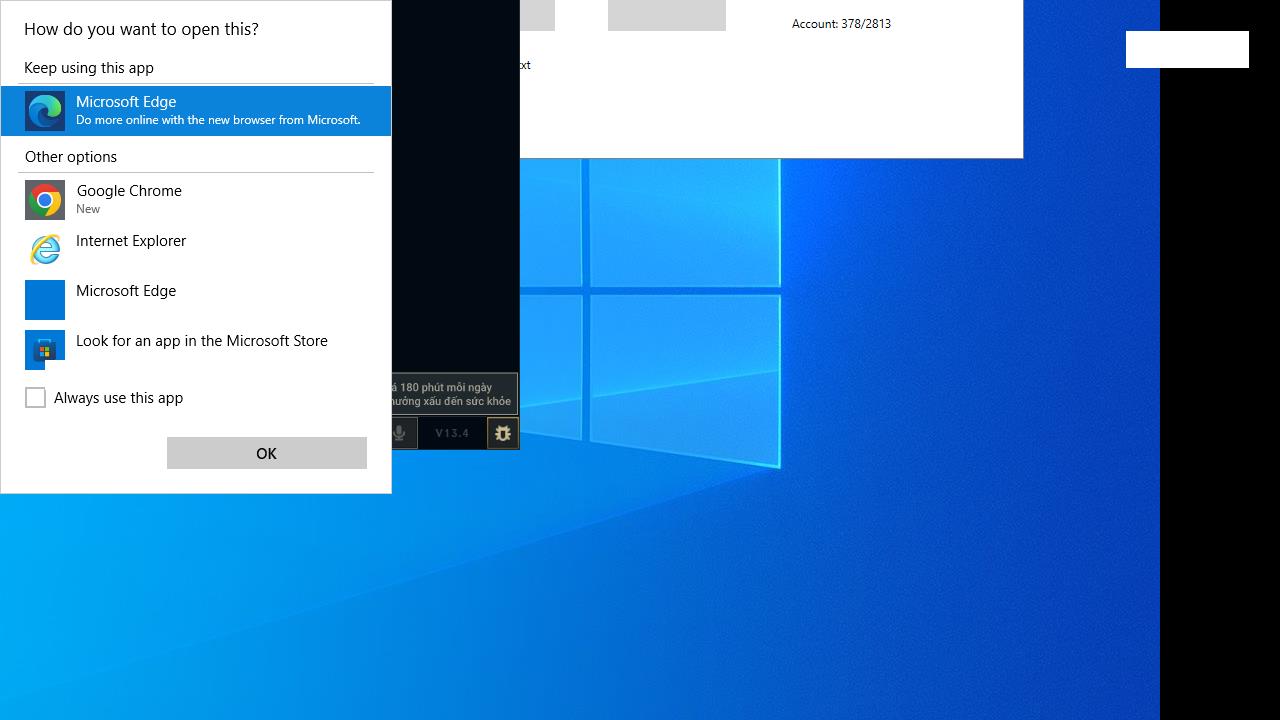Open the bug report icon
Image resolution: width=1280 pixels, height=720 pixels.
[502, 433]
